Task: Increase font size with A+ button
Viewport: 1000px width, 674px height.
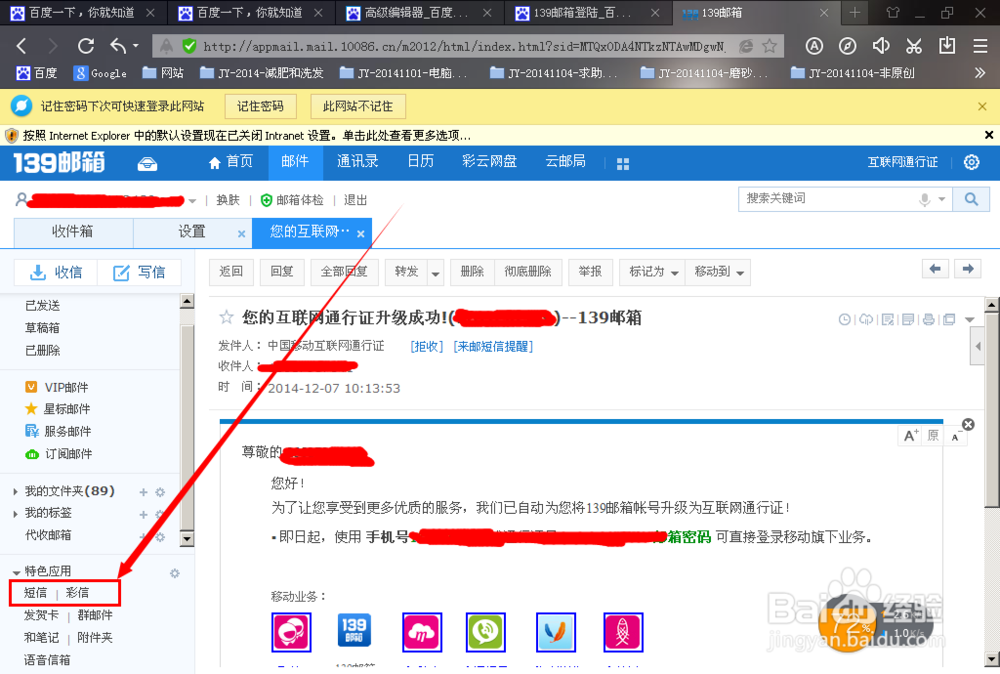Action: [910, 436]
